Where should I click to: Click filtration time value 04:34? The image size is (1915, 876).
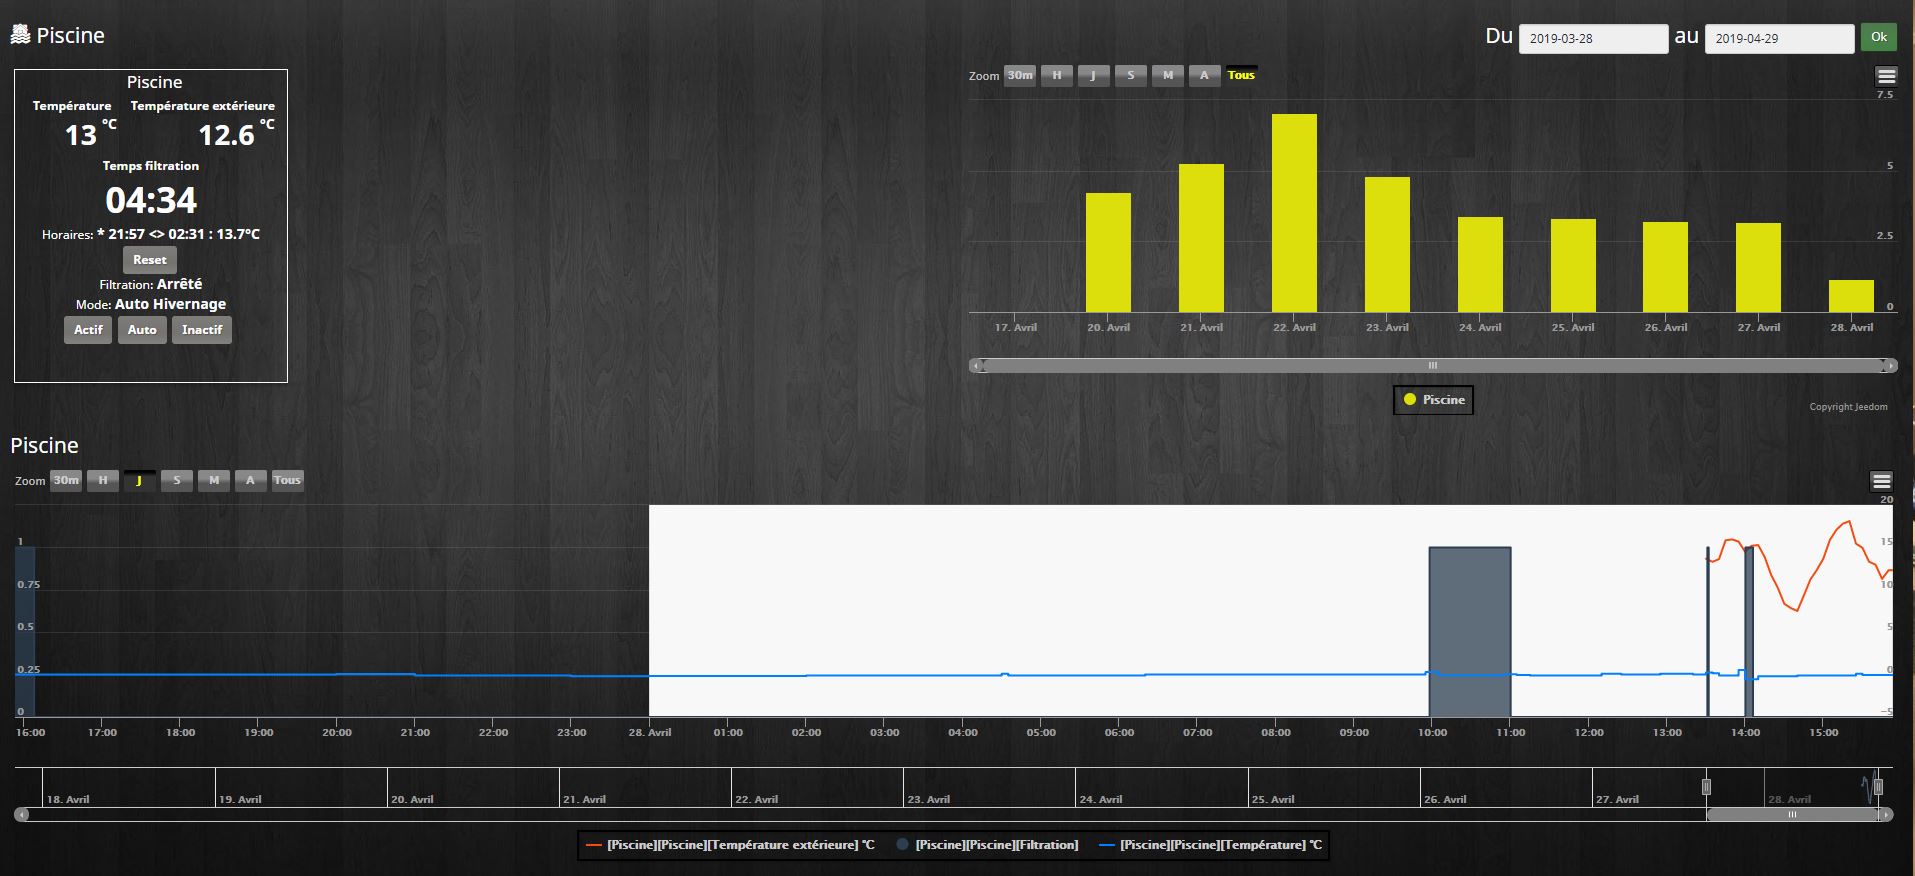click(x=151, y=201)
